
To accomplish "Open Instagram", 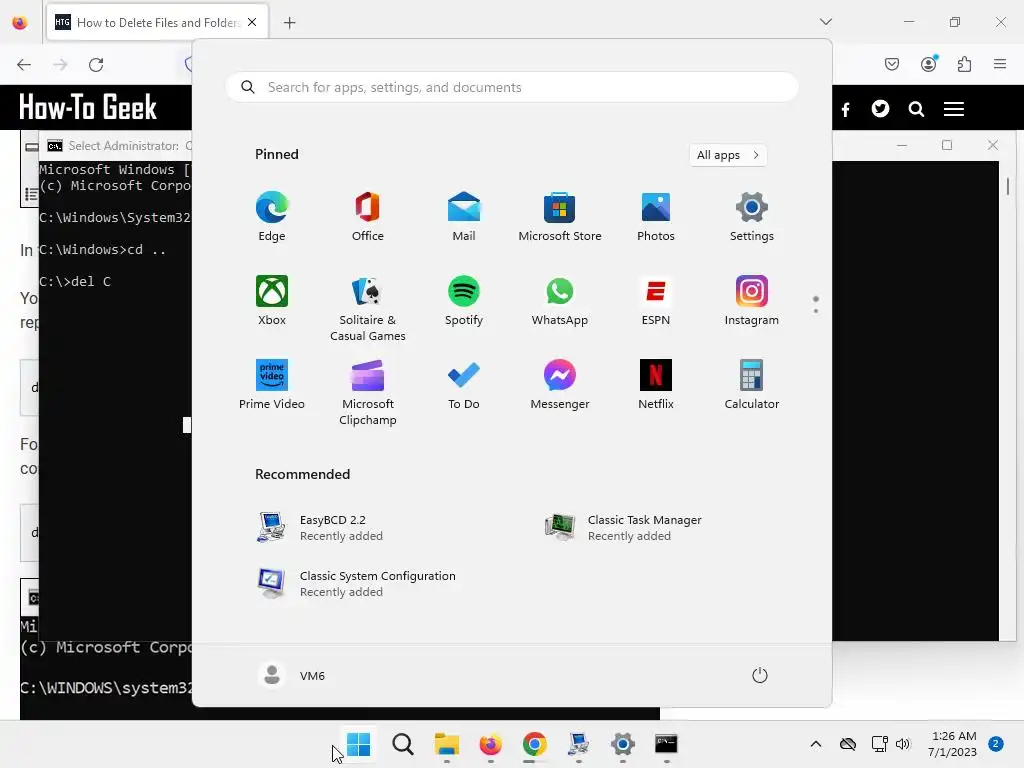I will [x=752, y=300].
